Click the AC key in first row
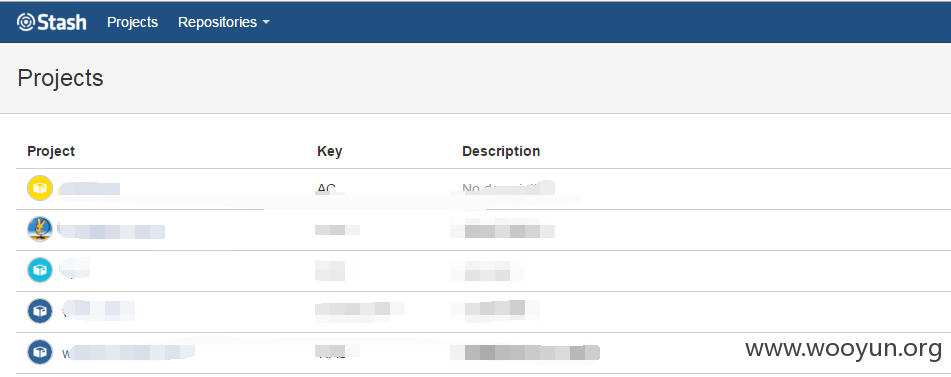 click(x=326, y=188)
